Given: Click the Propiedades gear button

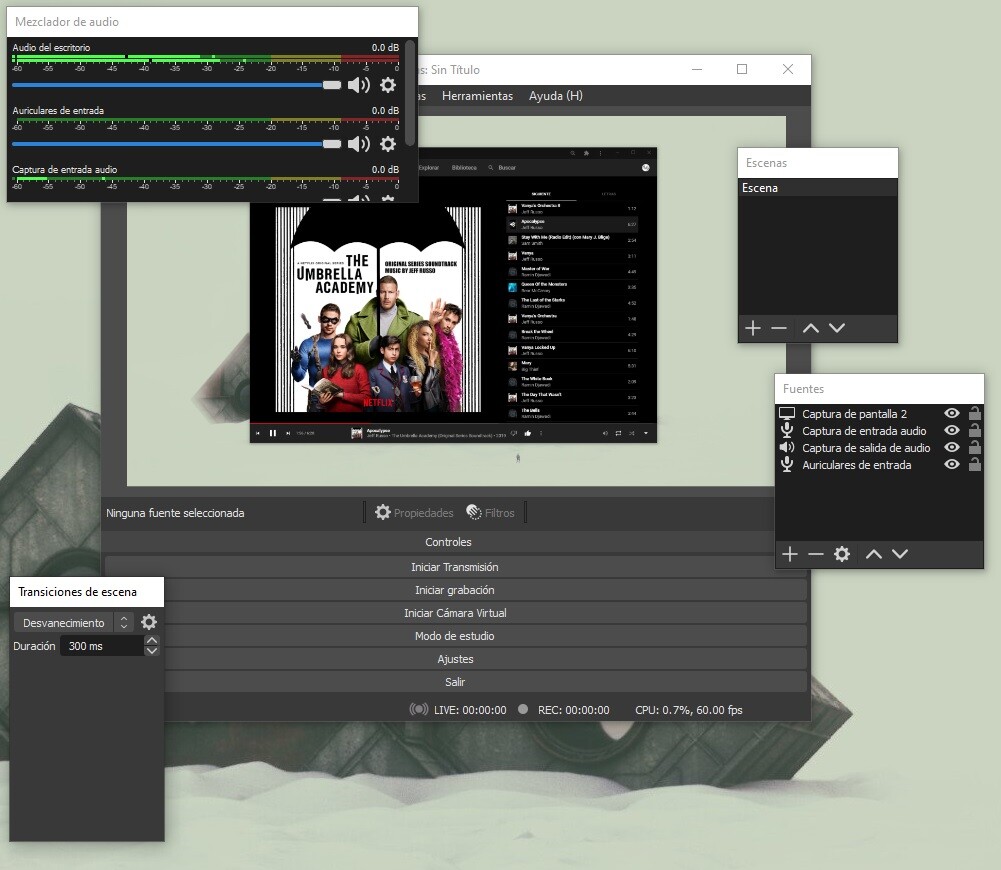Looking at the screenshot, I should [414, 513].
